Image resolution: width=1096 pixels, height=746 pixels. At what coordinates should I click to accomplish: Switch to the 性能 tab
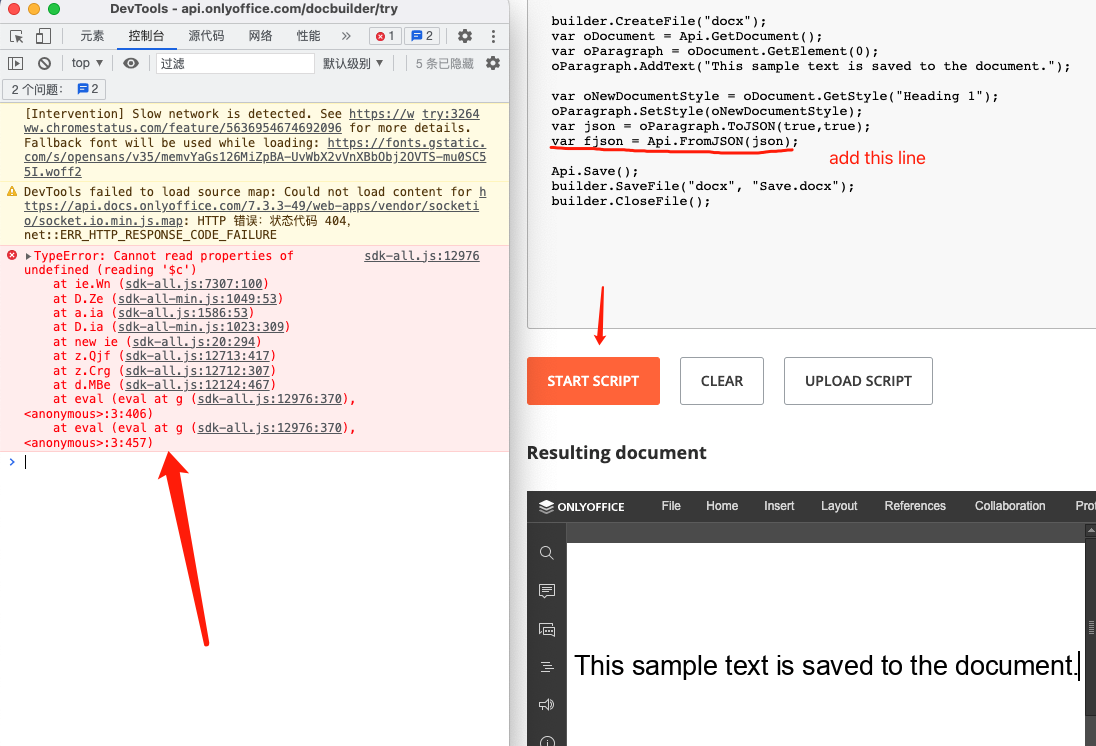point(308,36)
